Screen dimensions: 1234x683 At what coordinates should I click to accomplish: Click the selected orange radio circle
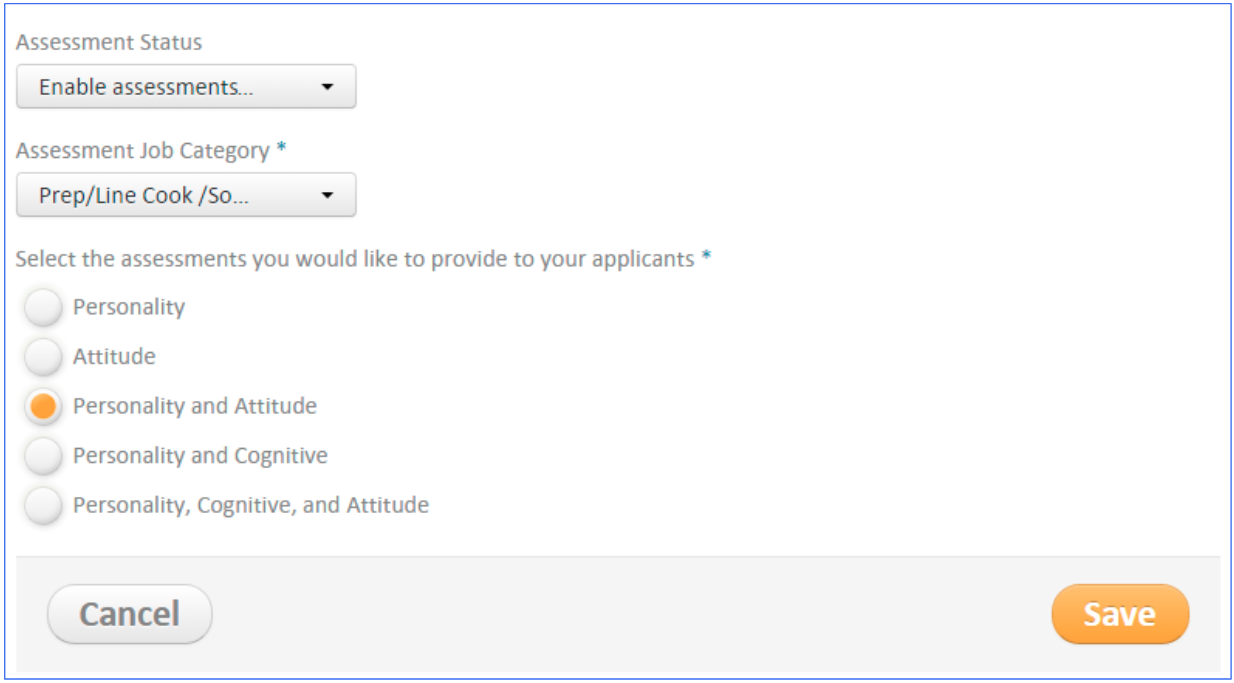click(x=43, y=407)
